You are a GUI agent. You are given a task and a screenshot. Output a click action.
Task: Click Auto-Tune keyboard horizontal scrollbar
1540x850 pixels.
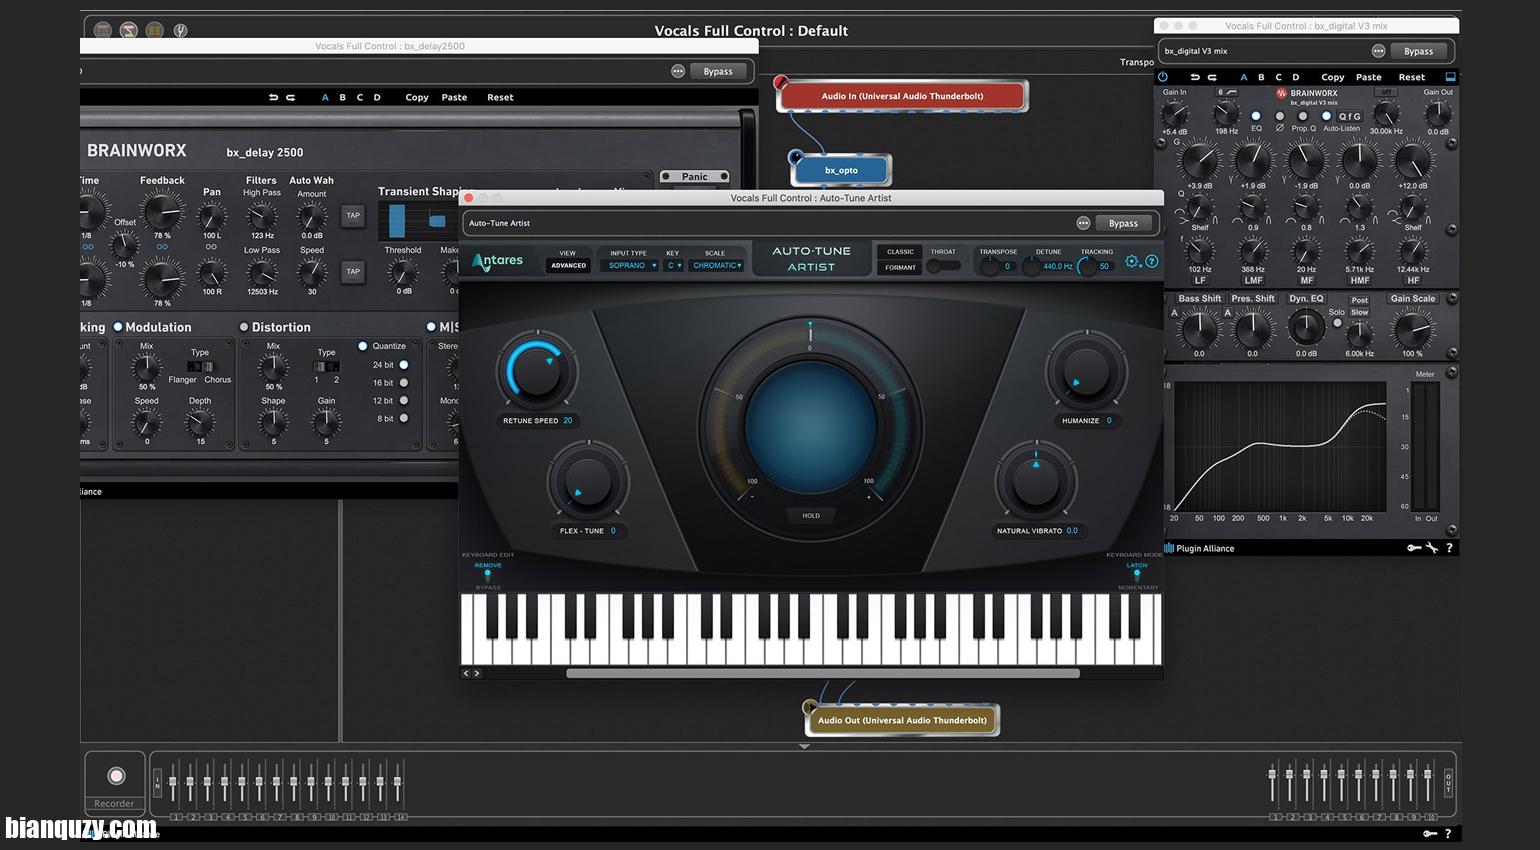coord(823,674)
